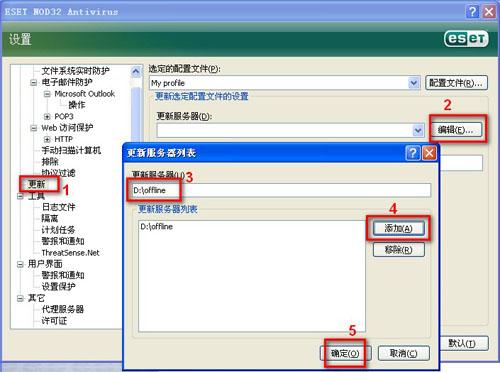
Task: Collapse the Microsoft Outlook tree node
Action: click(x=47, y=94)
